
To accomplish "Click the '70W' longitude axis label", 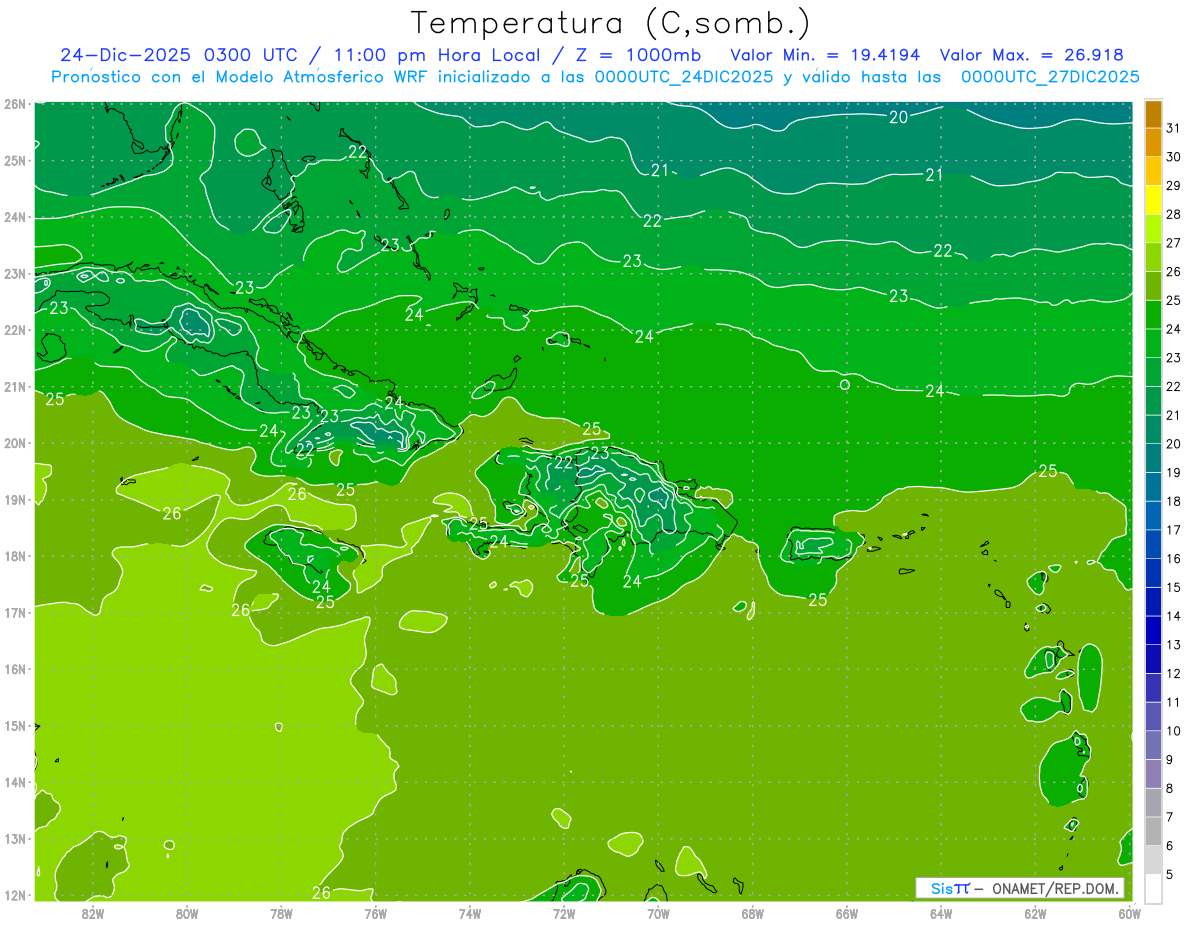I will (x=658, y=913).
